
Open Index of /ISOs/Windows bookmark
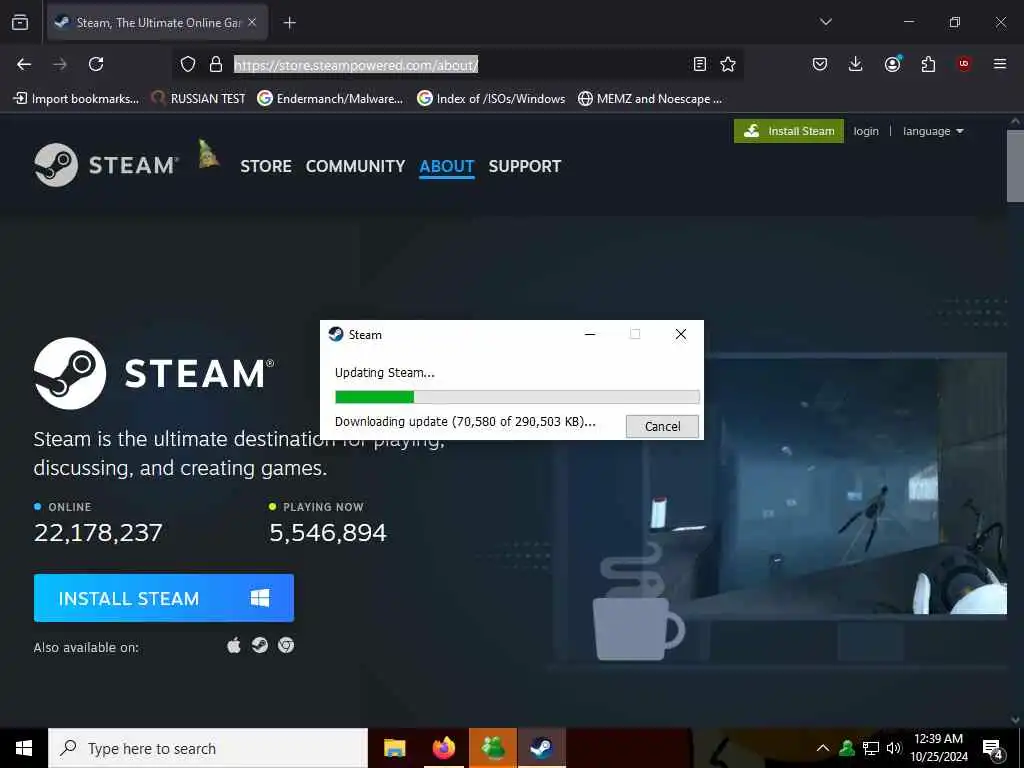491,99
